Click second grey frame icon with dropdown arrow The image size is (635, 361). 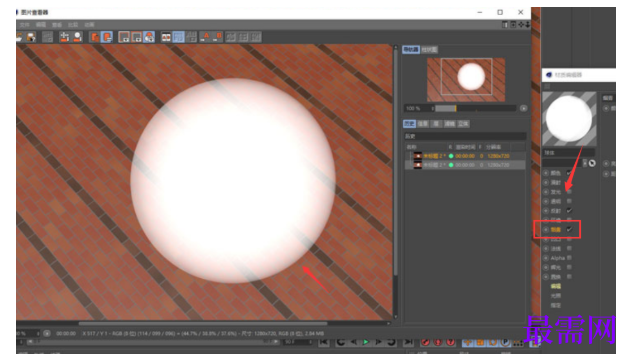(x=136, y=37)
